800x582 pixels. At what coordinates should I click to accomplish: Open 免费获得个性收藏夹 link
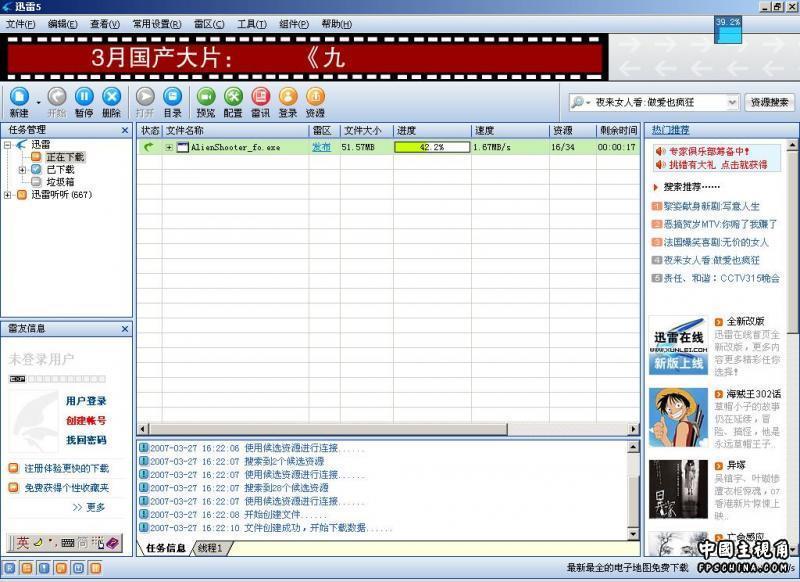pyautogui.click(x=67, y=488)
